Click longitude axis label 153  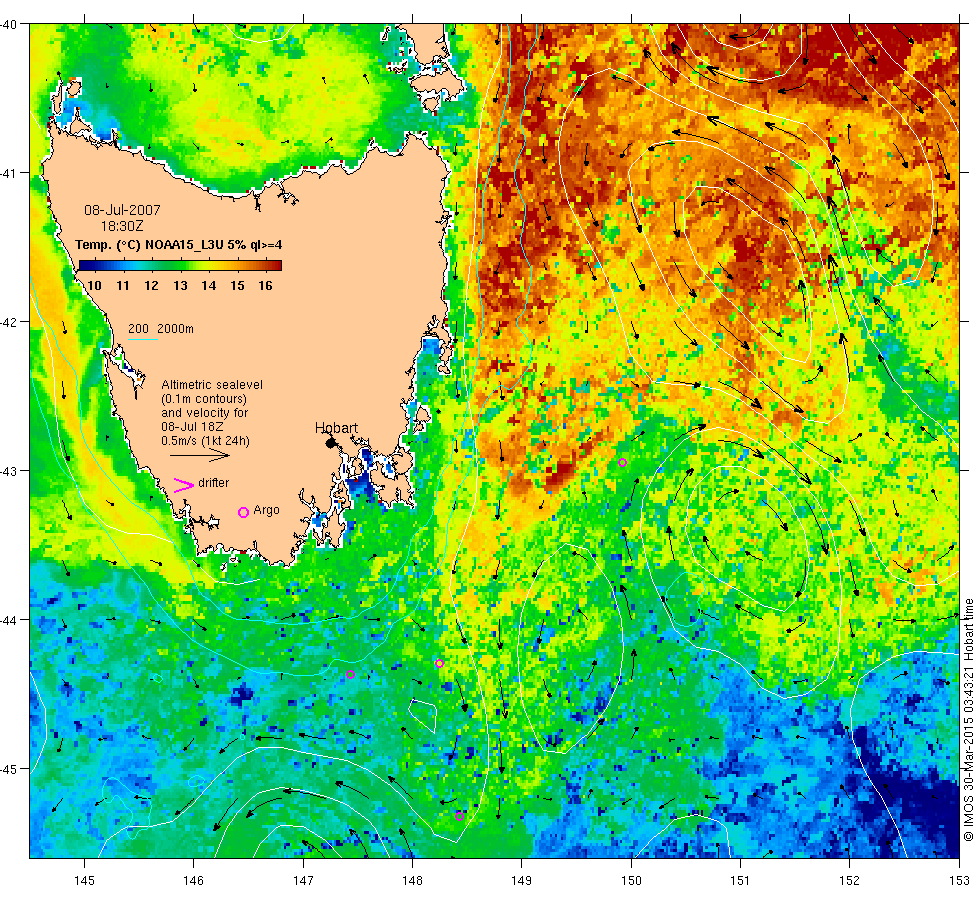tap(959, 881)
